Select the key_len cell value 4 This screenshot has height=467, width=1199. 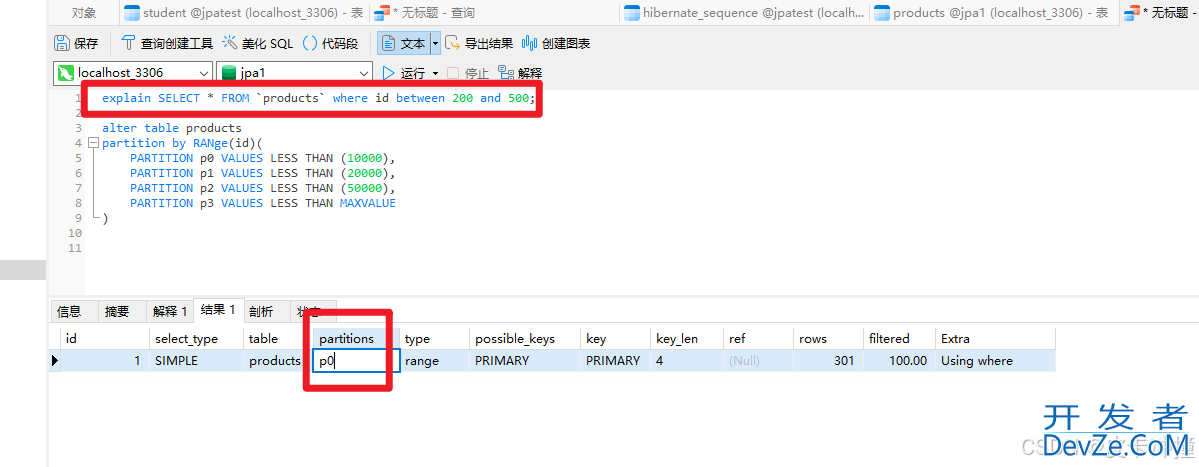(686, 361)
